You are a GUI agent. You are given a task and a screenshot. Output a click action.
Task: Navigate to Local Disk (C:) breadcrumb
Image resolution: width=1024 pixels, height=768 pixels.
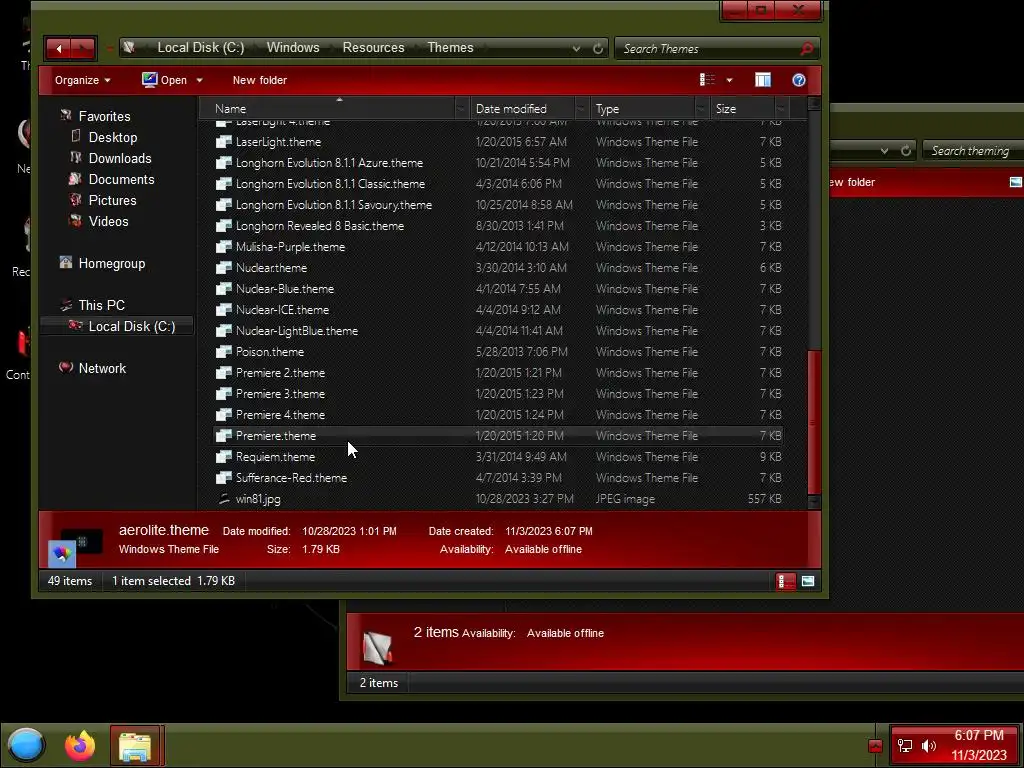[x=200, y=47]
